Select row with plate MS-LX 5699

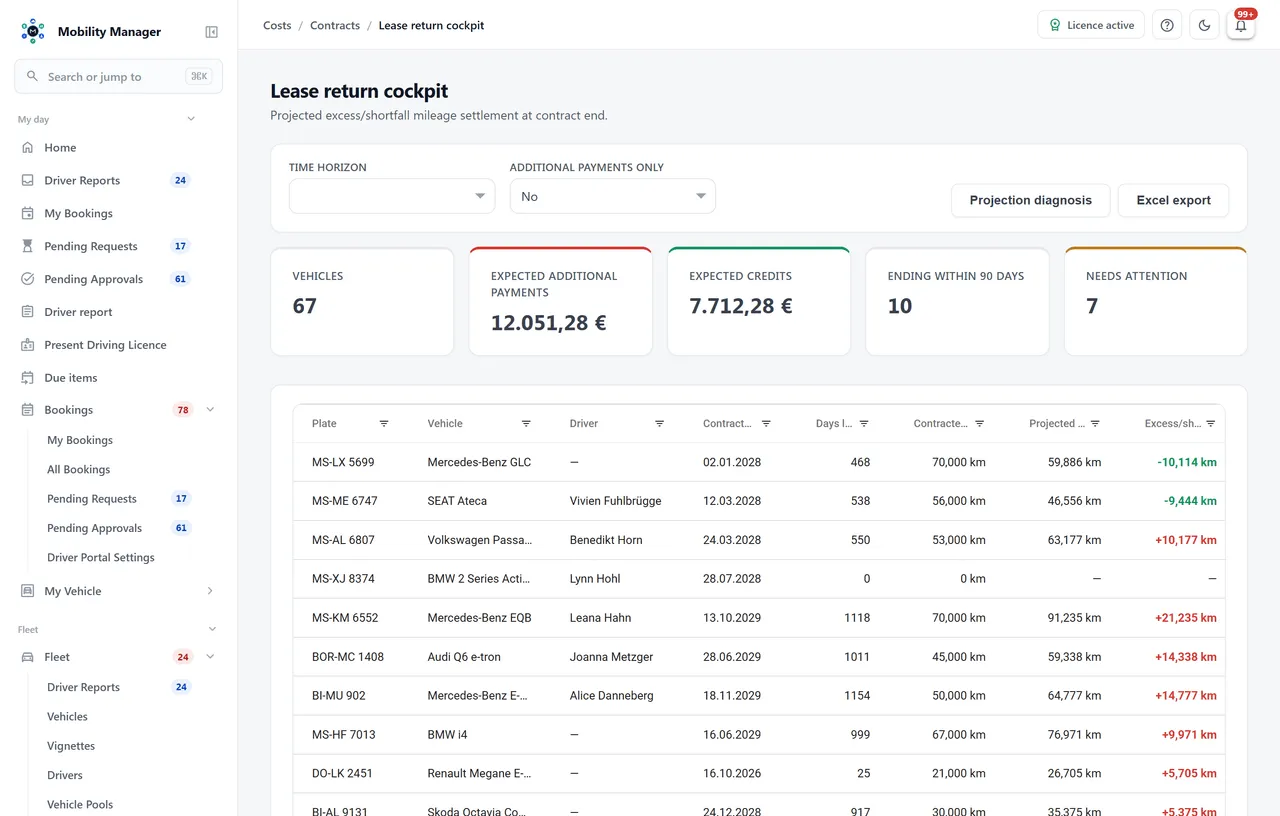point(759,462)
